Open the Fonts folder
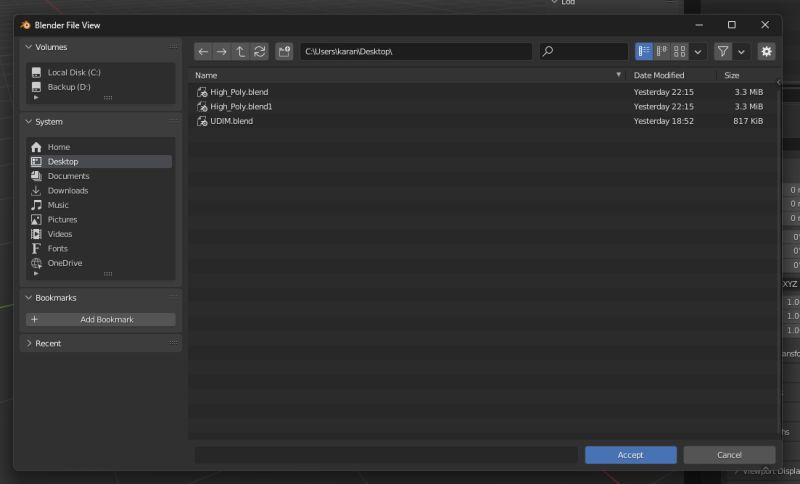The image size is (800, 484). pos(101,249)
